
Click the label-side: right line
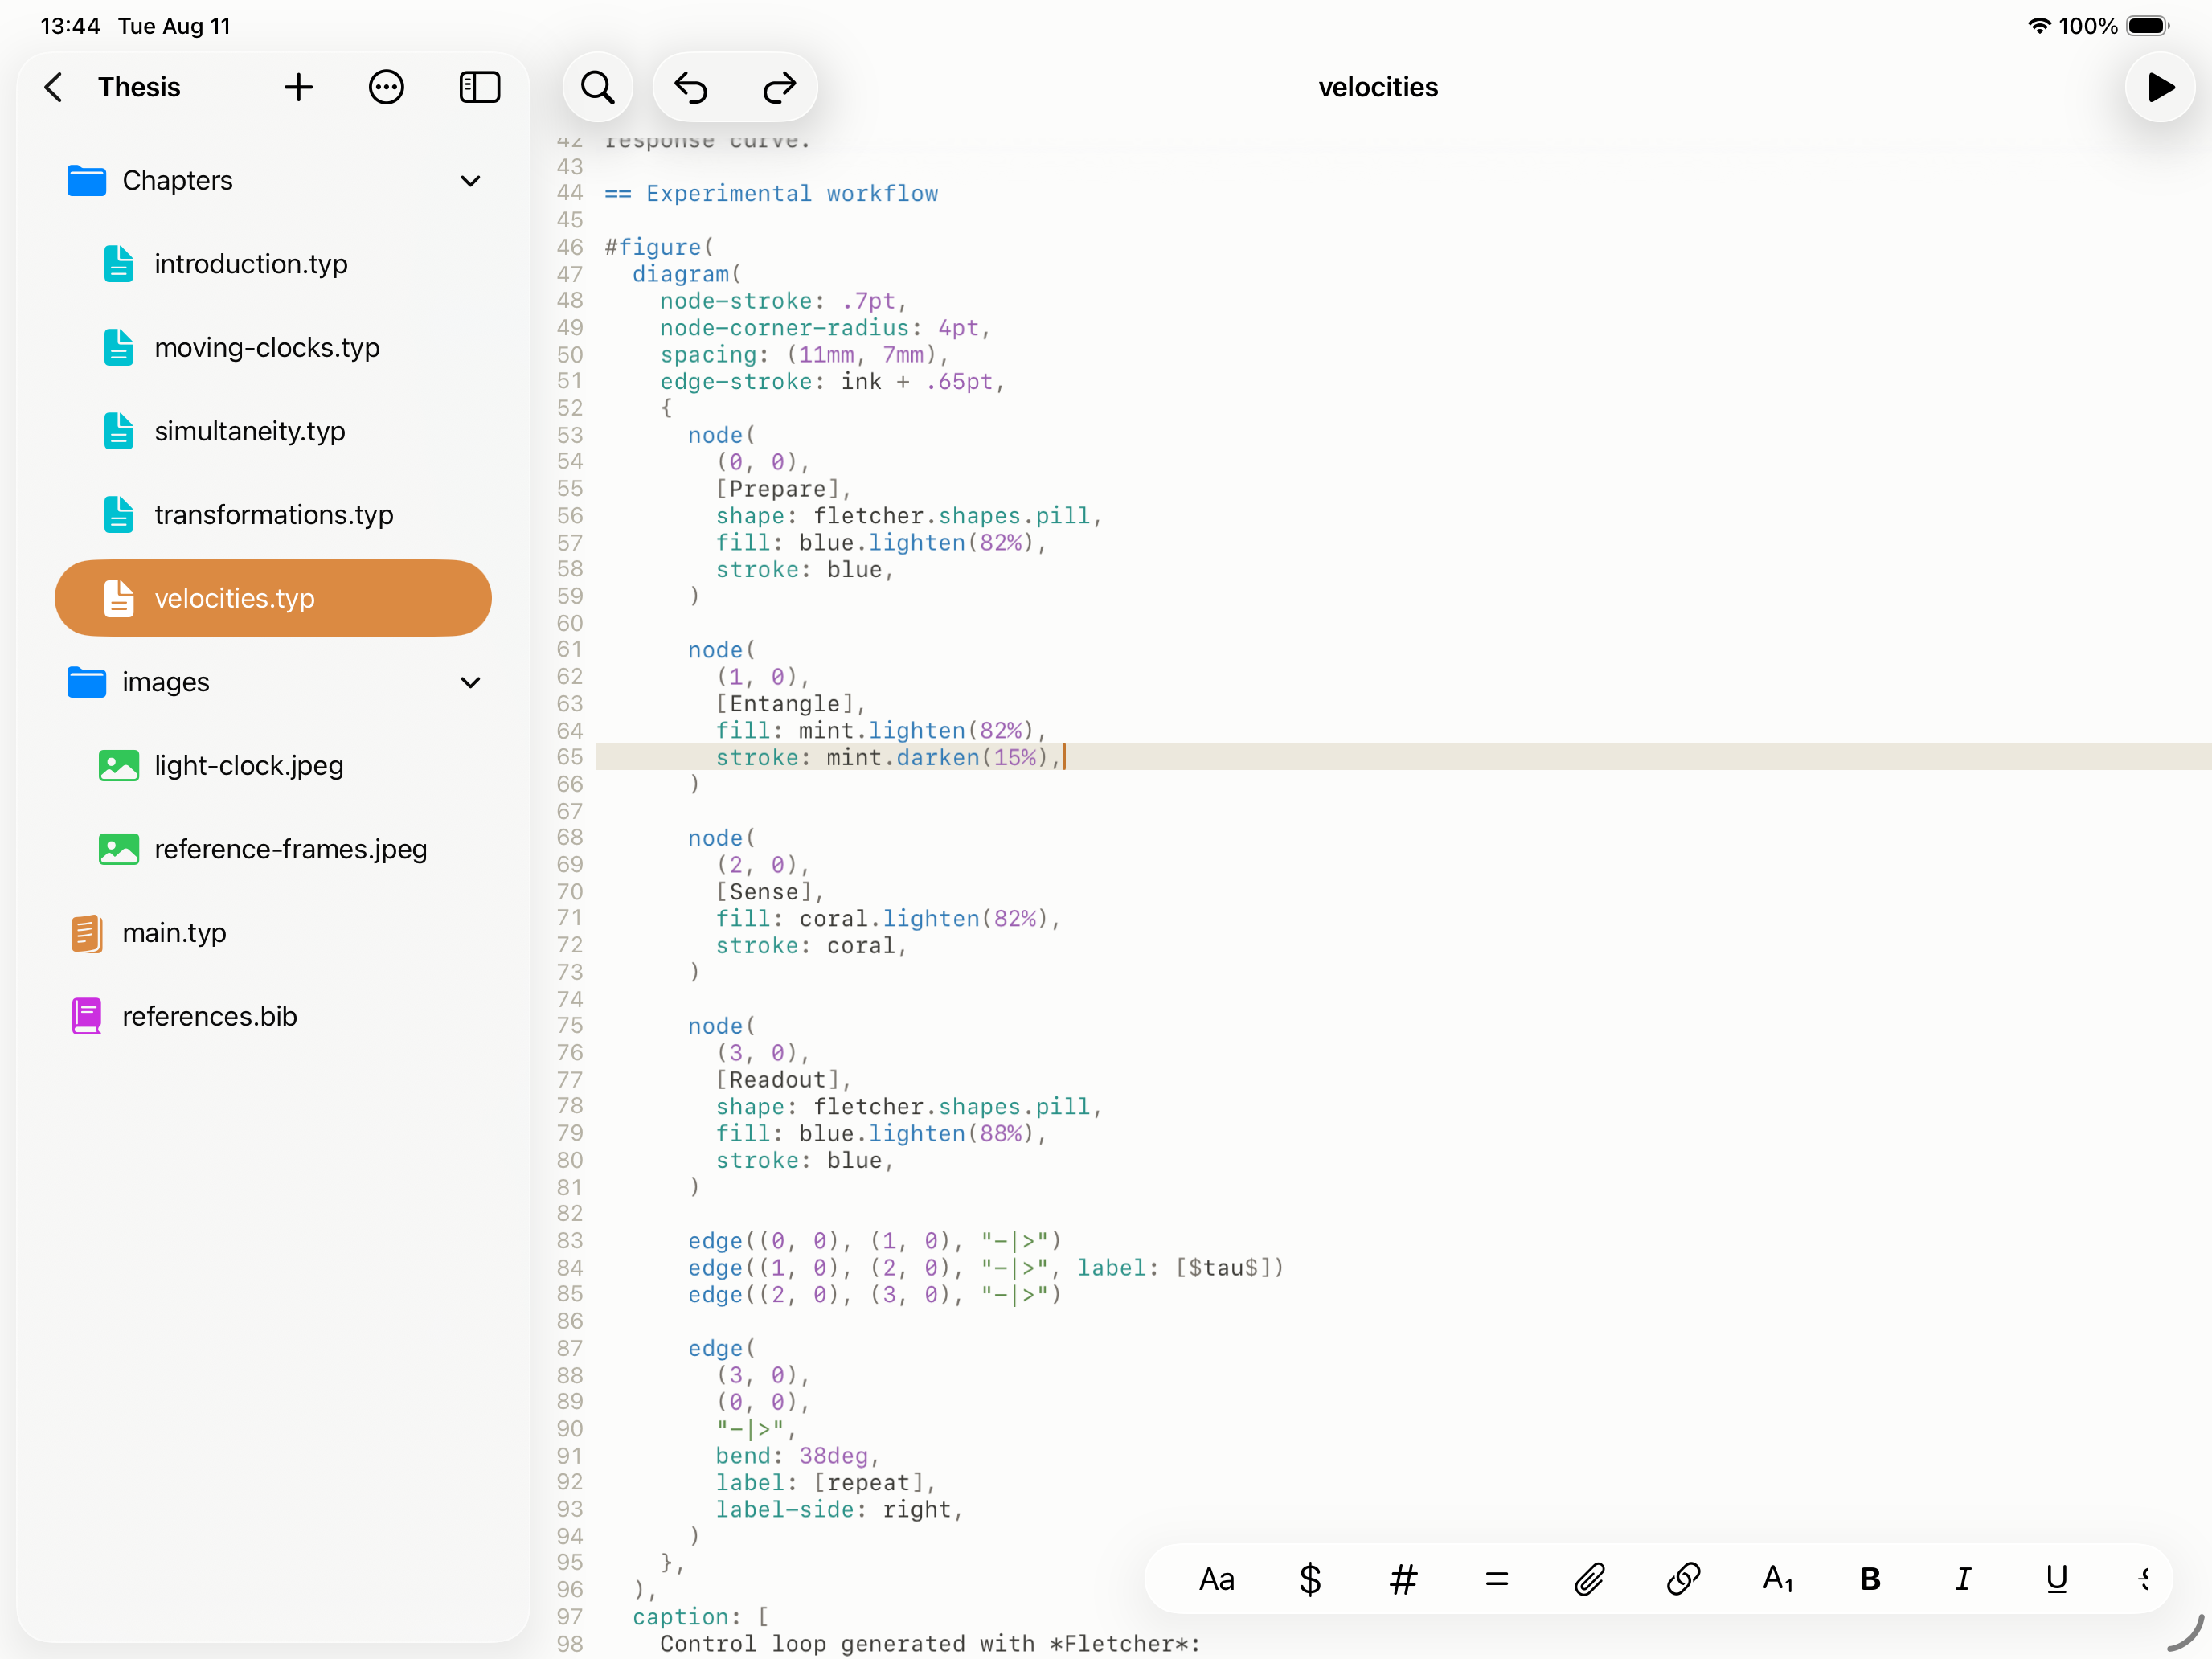click(x=839, y=1510)
